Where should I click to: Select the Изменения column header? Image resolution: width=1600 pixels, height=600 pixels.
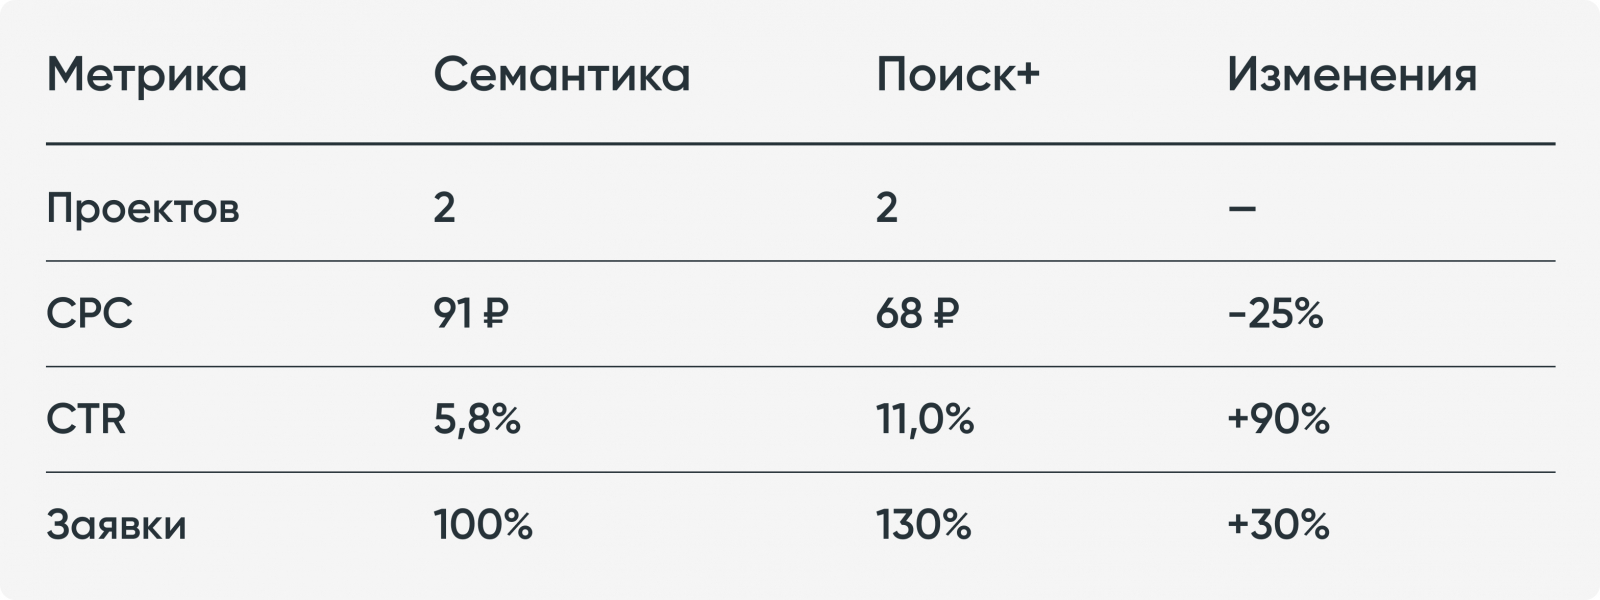point(1351,75)
